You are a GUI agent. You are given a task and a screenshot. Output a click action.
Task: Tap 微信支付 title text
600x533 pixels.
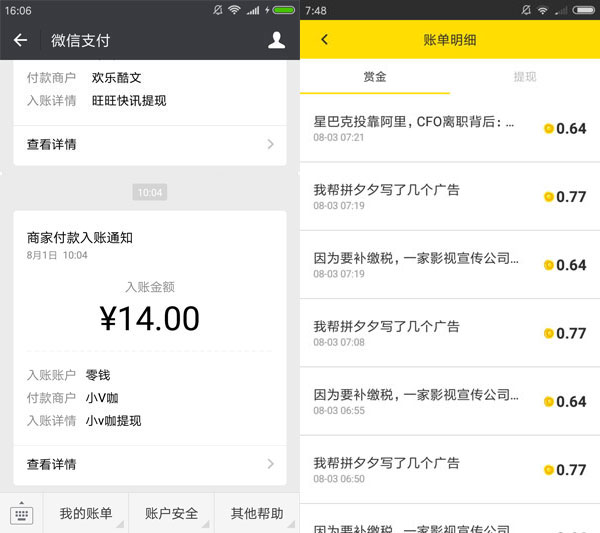coord(80,40)
